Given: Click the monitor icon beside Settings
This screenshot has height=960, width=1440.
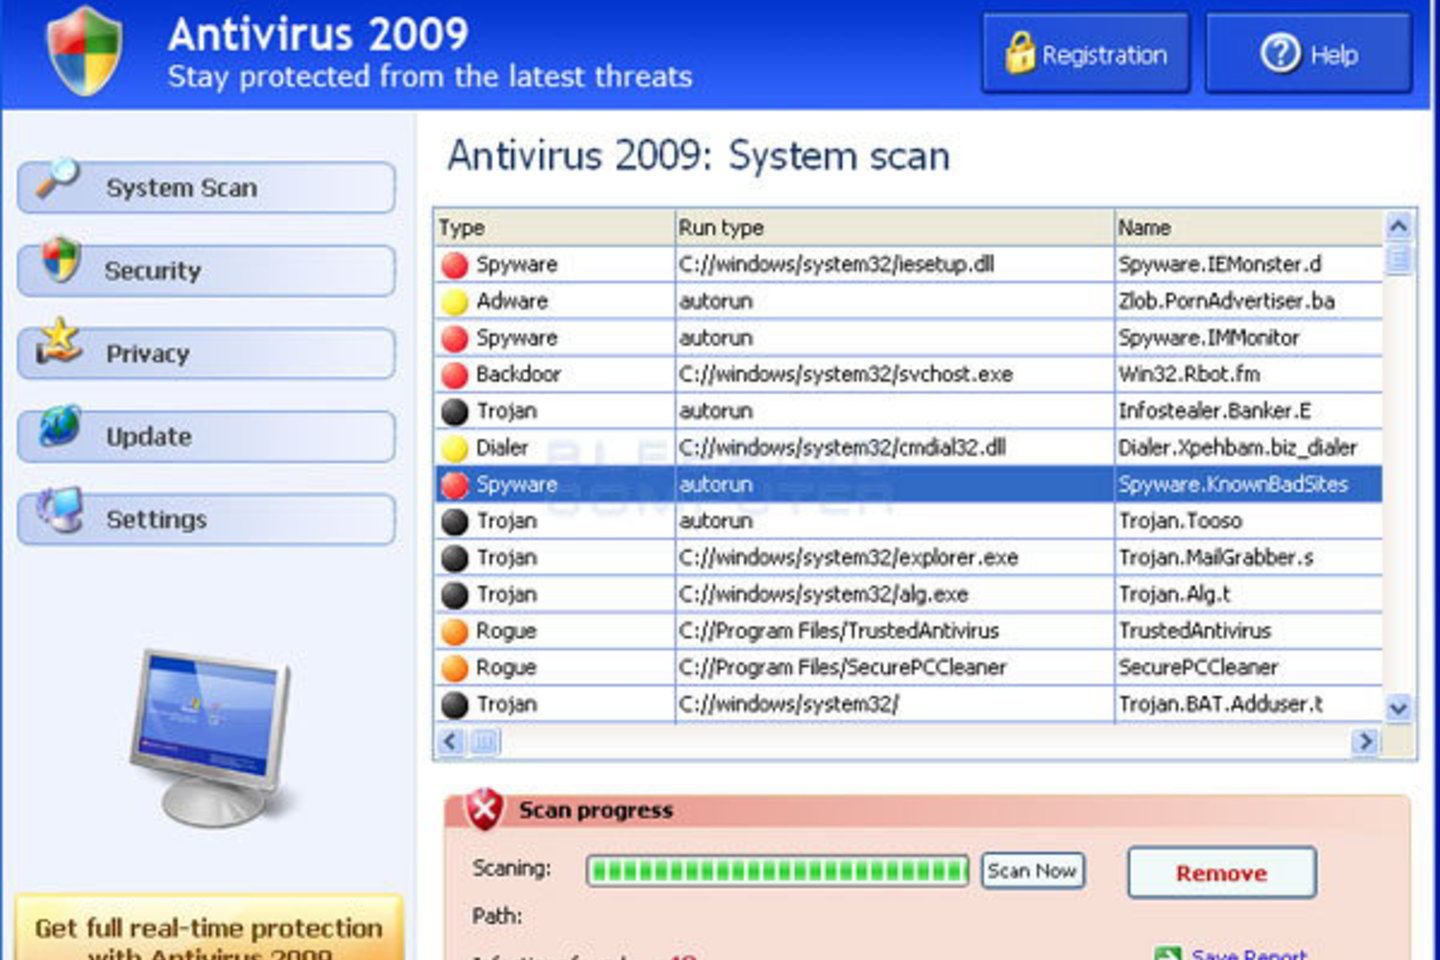Looking at the screenshot, I should (61, 508).
